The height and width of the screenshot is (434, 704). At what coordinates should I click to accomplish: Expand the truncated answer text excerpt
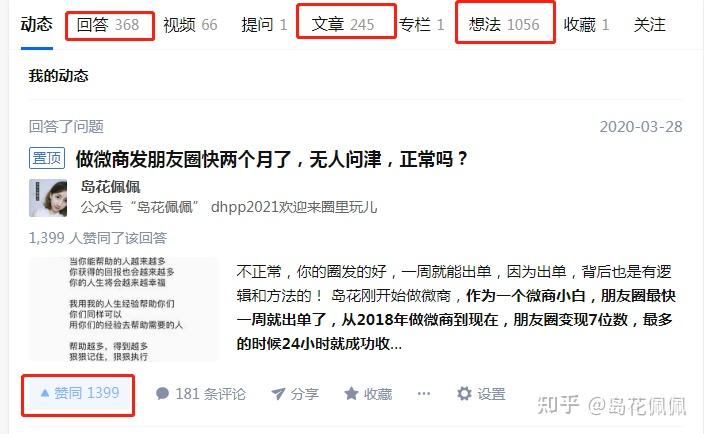pyautogui.click(x=456, y=307)
